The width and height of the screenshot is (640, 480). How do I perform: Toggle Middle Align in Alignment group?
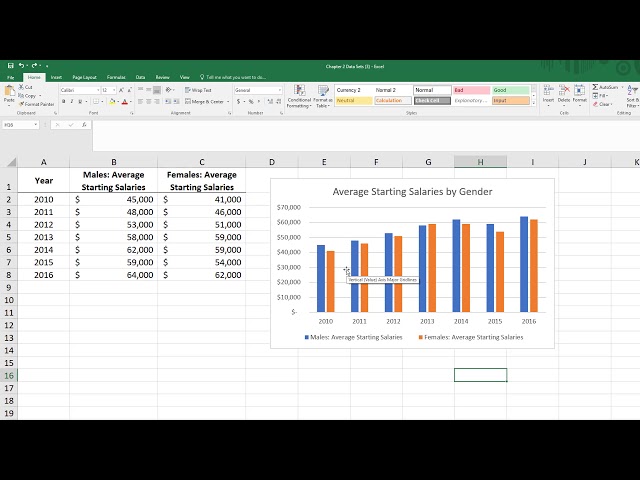(149, 90)
